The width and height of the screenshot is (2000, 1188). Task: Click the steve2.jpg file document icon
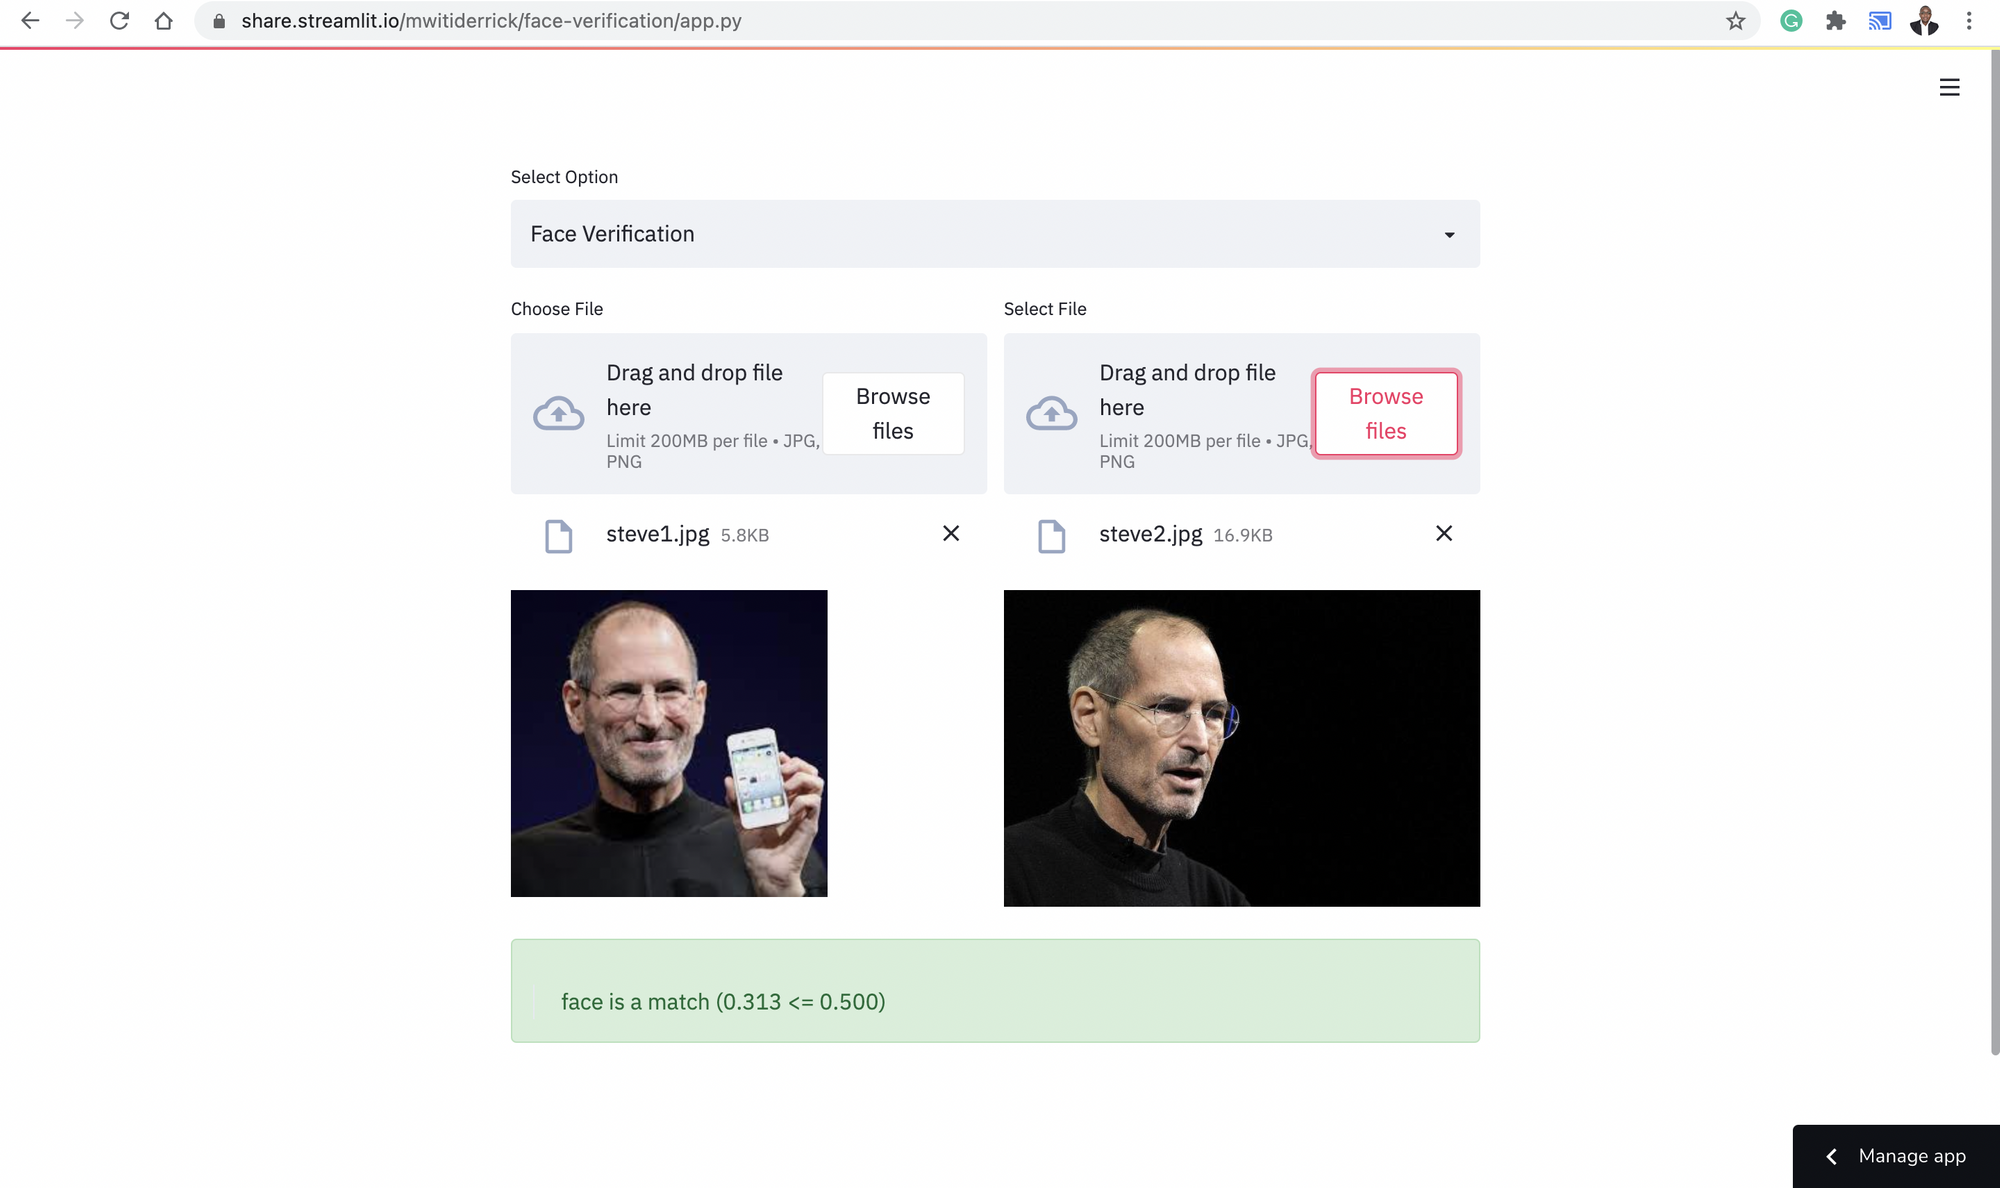(x=1051, y=536)
